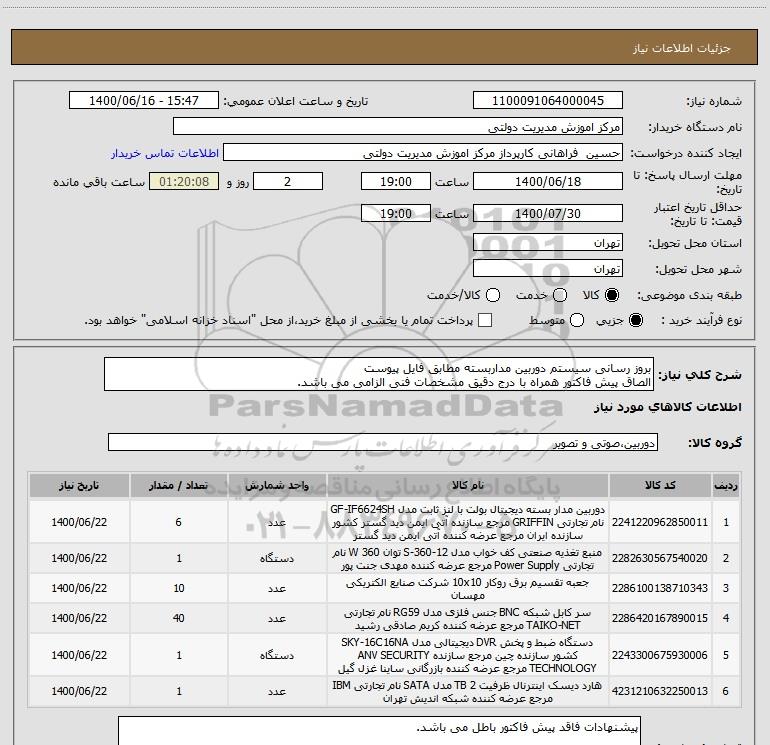Open the اطلاعات تماس خریدار link
The height and width of the screenshot is (745, 770).
tap(165, 153)
